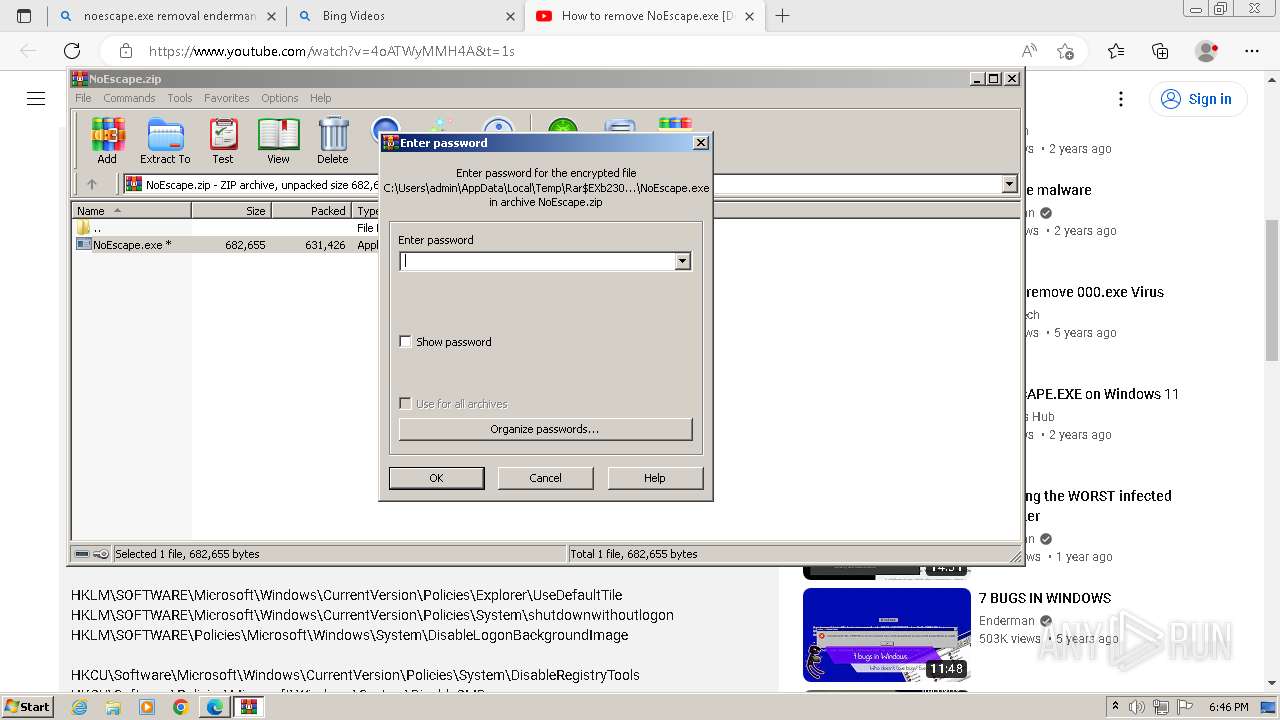Switch to noescape.exe removal enderman tab

point(167,16)
